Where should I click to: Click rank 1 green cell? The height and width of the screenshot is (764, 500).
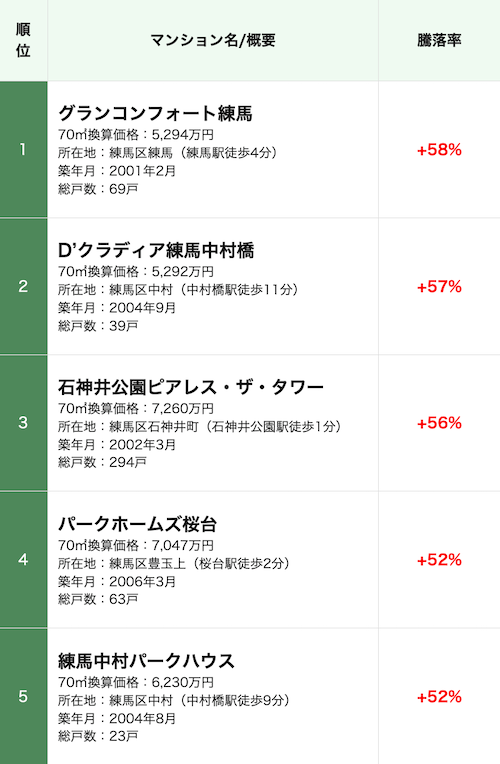tap(23, 150)
